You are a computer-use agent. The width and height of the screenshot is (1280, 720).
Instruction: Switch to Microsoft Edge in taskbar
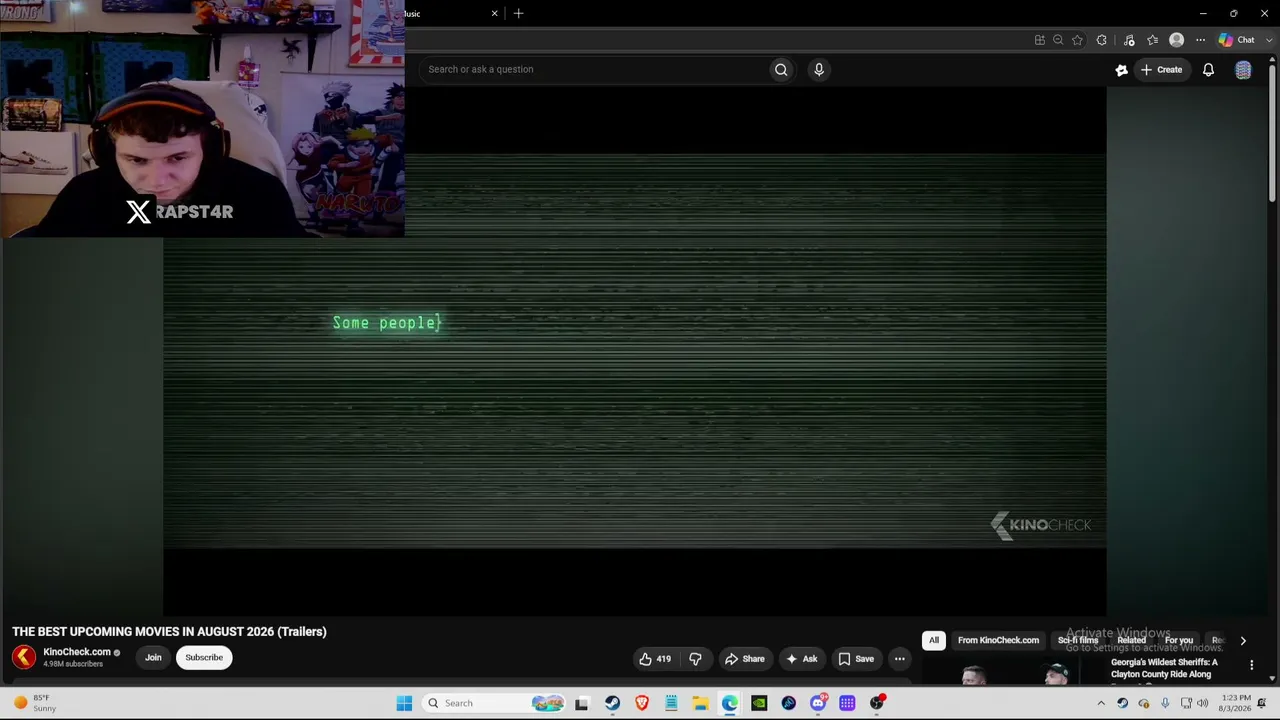730,703
